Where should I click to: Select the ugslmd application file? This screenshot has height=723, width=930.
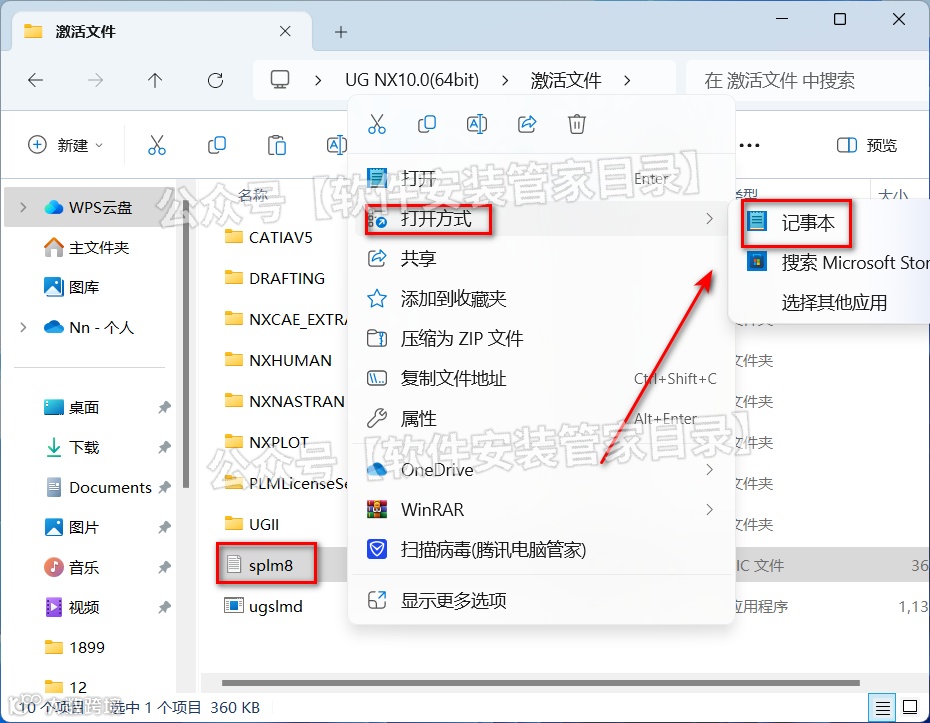pos(263,606)
